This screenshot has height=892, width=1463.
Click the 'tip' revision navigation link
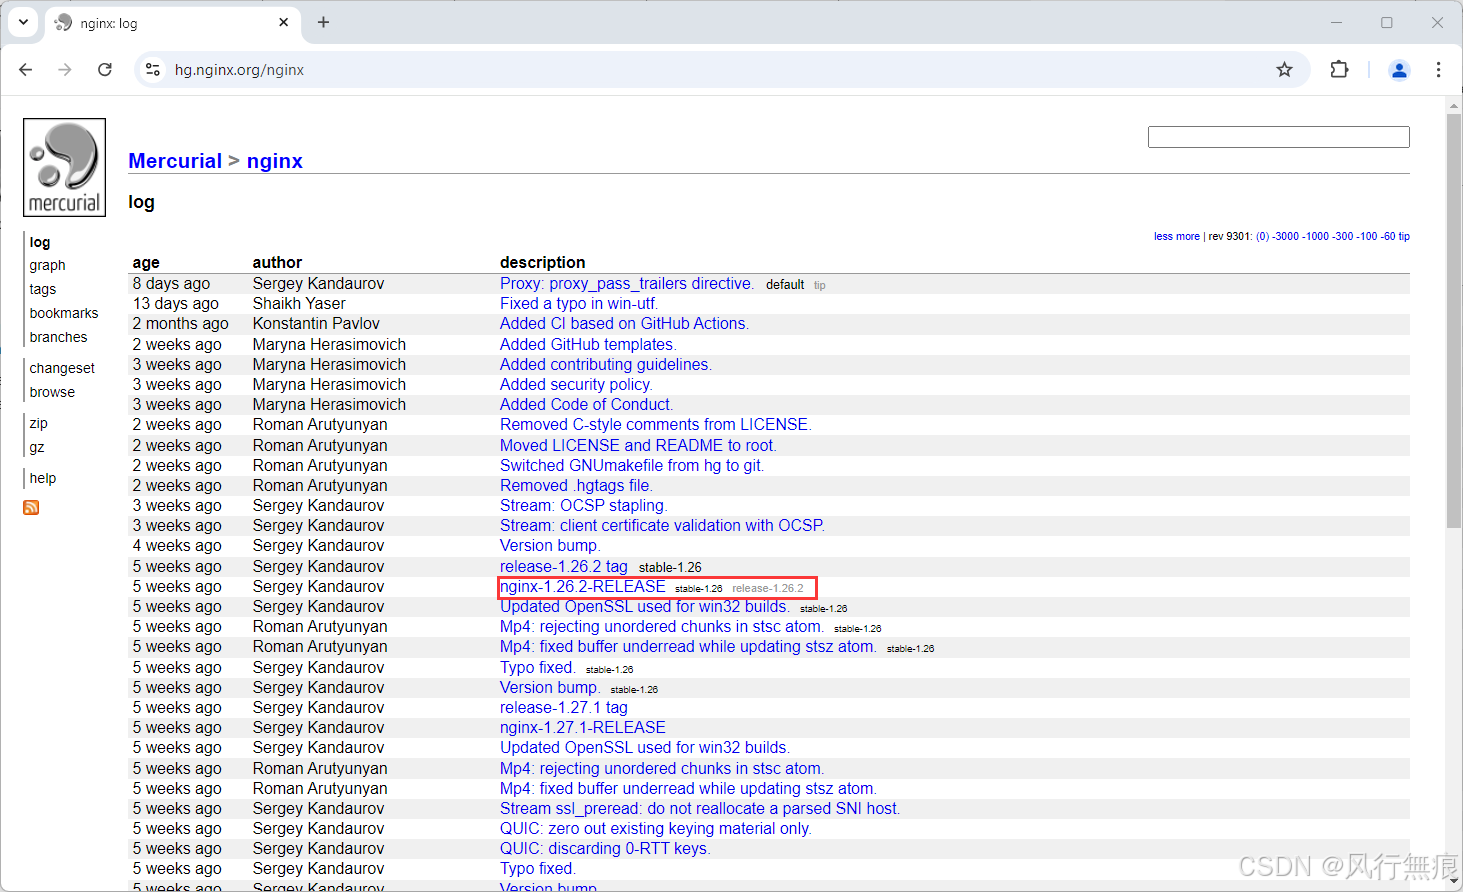[1404, 237]
